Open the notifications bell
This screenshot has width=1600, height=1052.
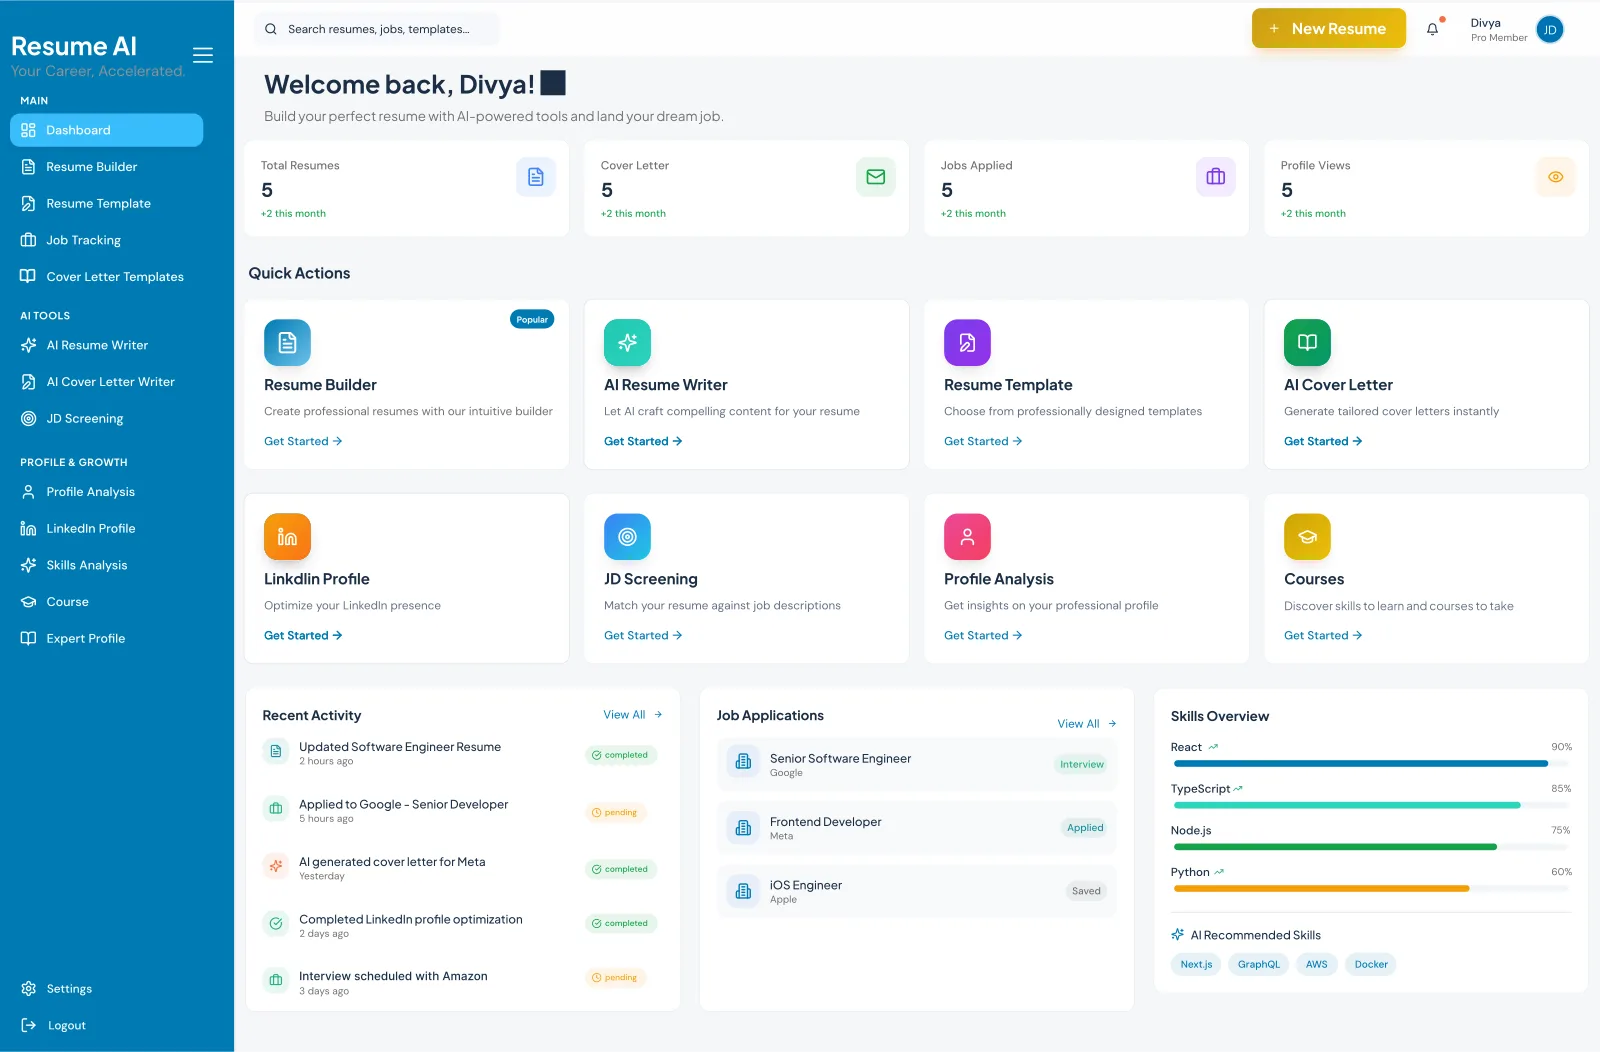1433,29
